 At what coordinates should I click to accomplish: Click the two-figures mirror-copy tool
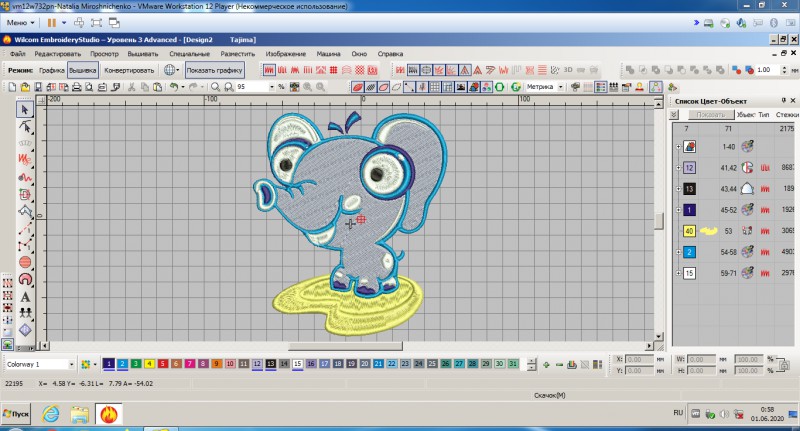coord(24,313)
